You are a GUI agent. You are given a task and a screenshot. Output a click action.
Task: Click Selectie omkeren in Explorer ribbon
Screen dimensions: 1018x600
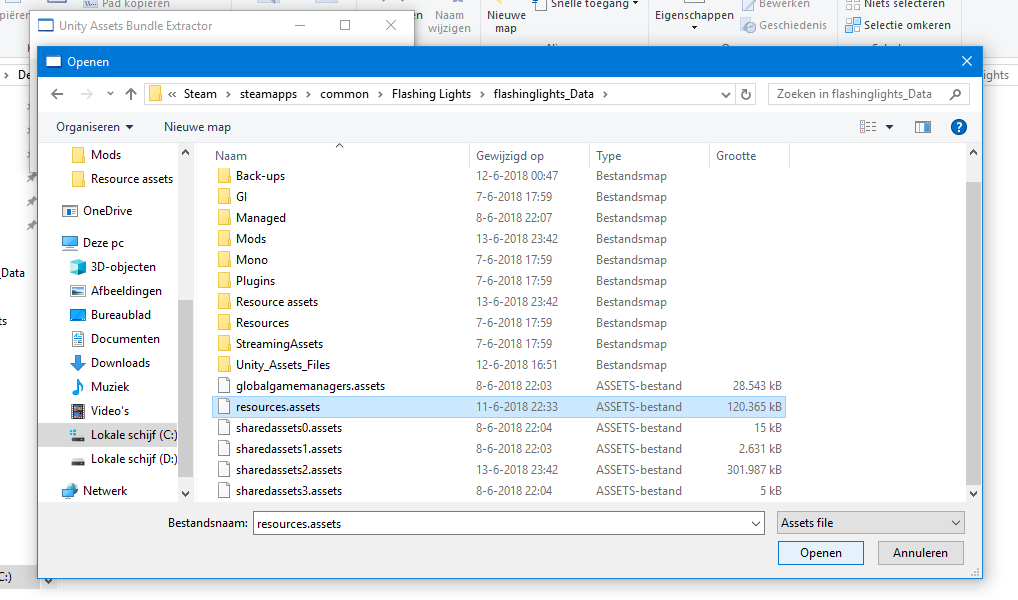(x=898, y=25)
